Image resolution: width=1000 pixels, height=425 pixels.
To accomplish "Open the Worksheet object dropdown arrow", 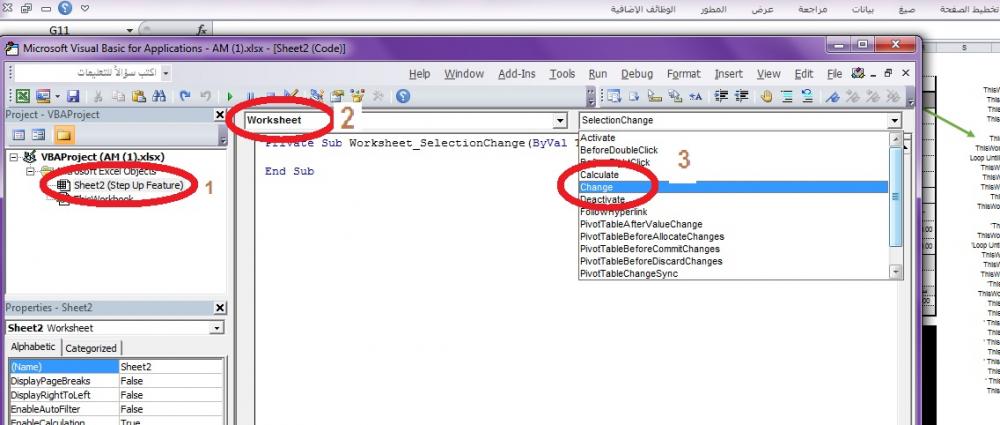I will [559, 121].
